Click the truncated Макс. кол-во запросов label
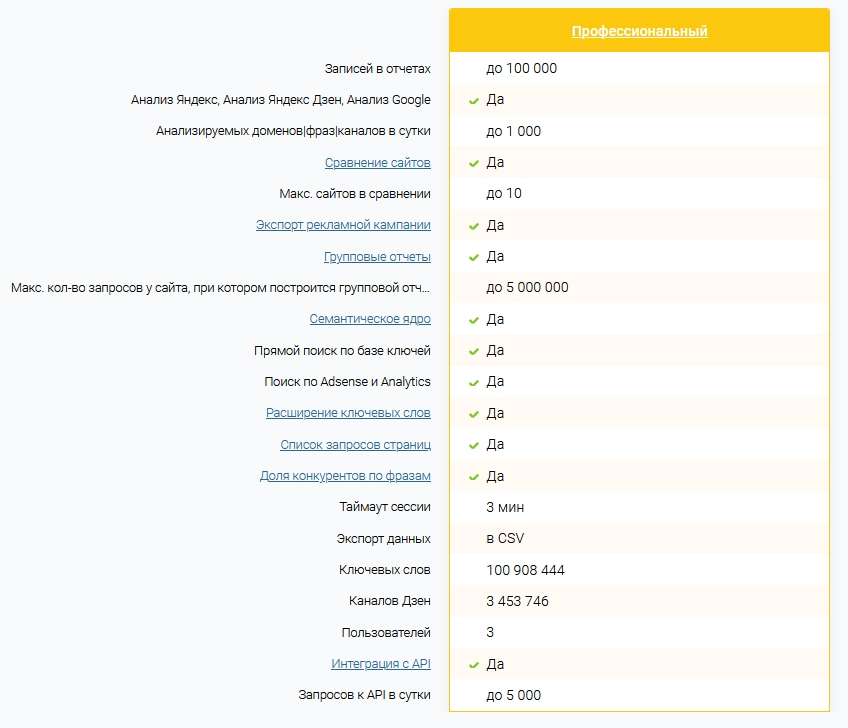Image resolution: width=848 pixels, height=728 pixels. (x=221, y=288)
